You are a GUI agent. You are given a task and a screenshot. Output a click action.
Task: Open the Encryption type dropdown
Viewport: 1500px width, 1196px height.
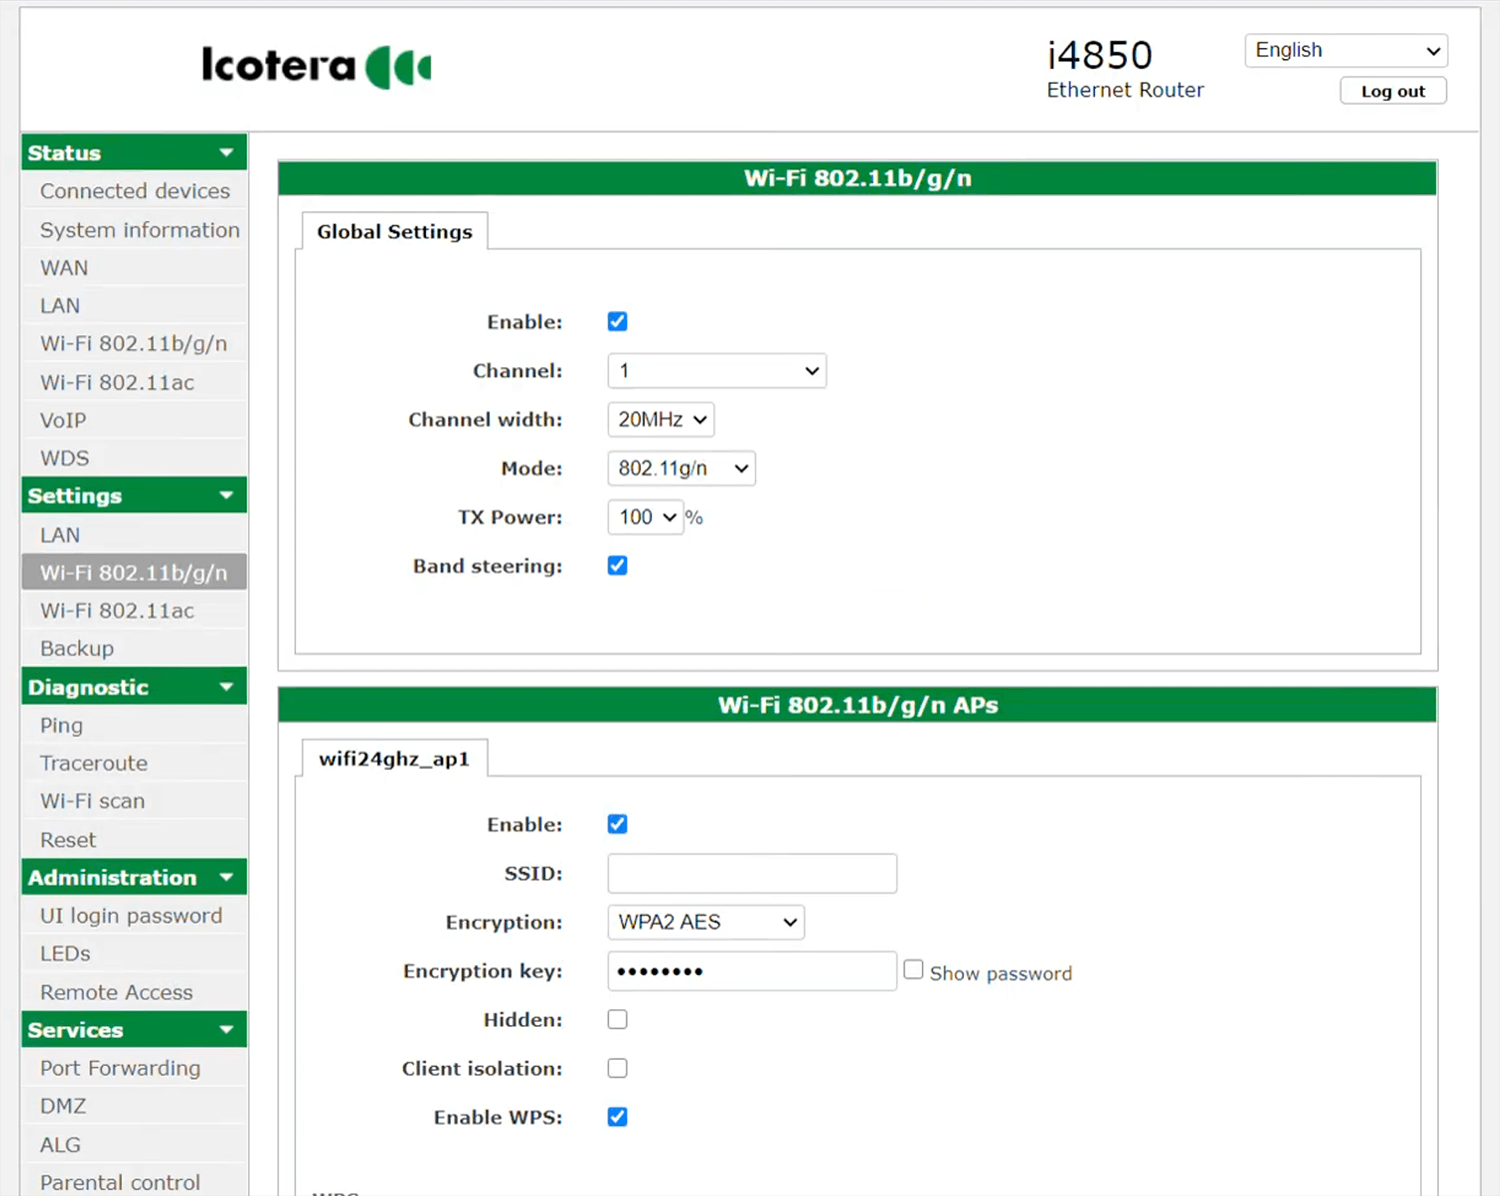[705, 922]
